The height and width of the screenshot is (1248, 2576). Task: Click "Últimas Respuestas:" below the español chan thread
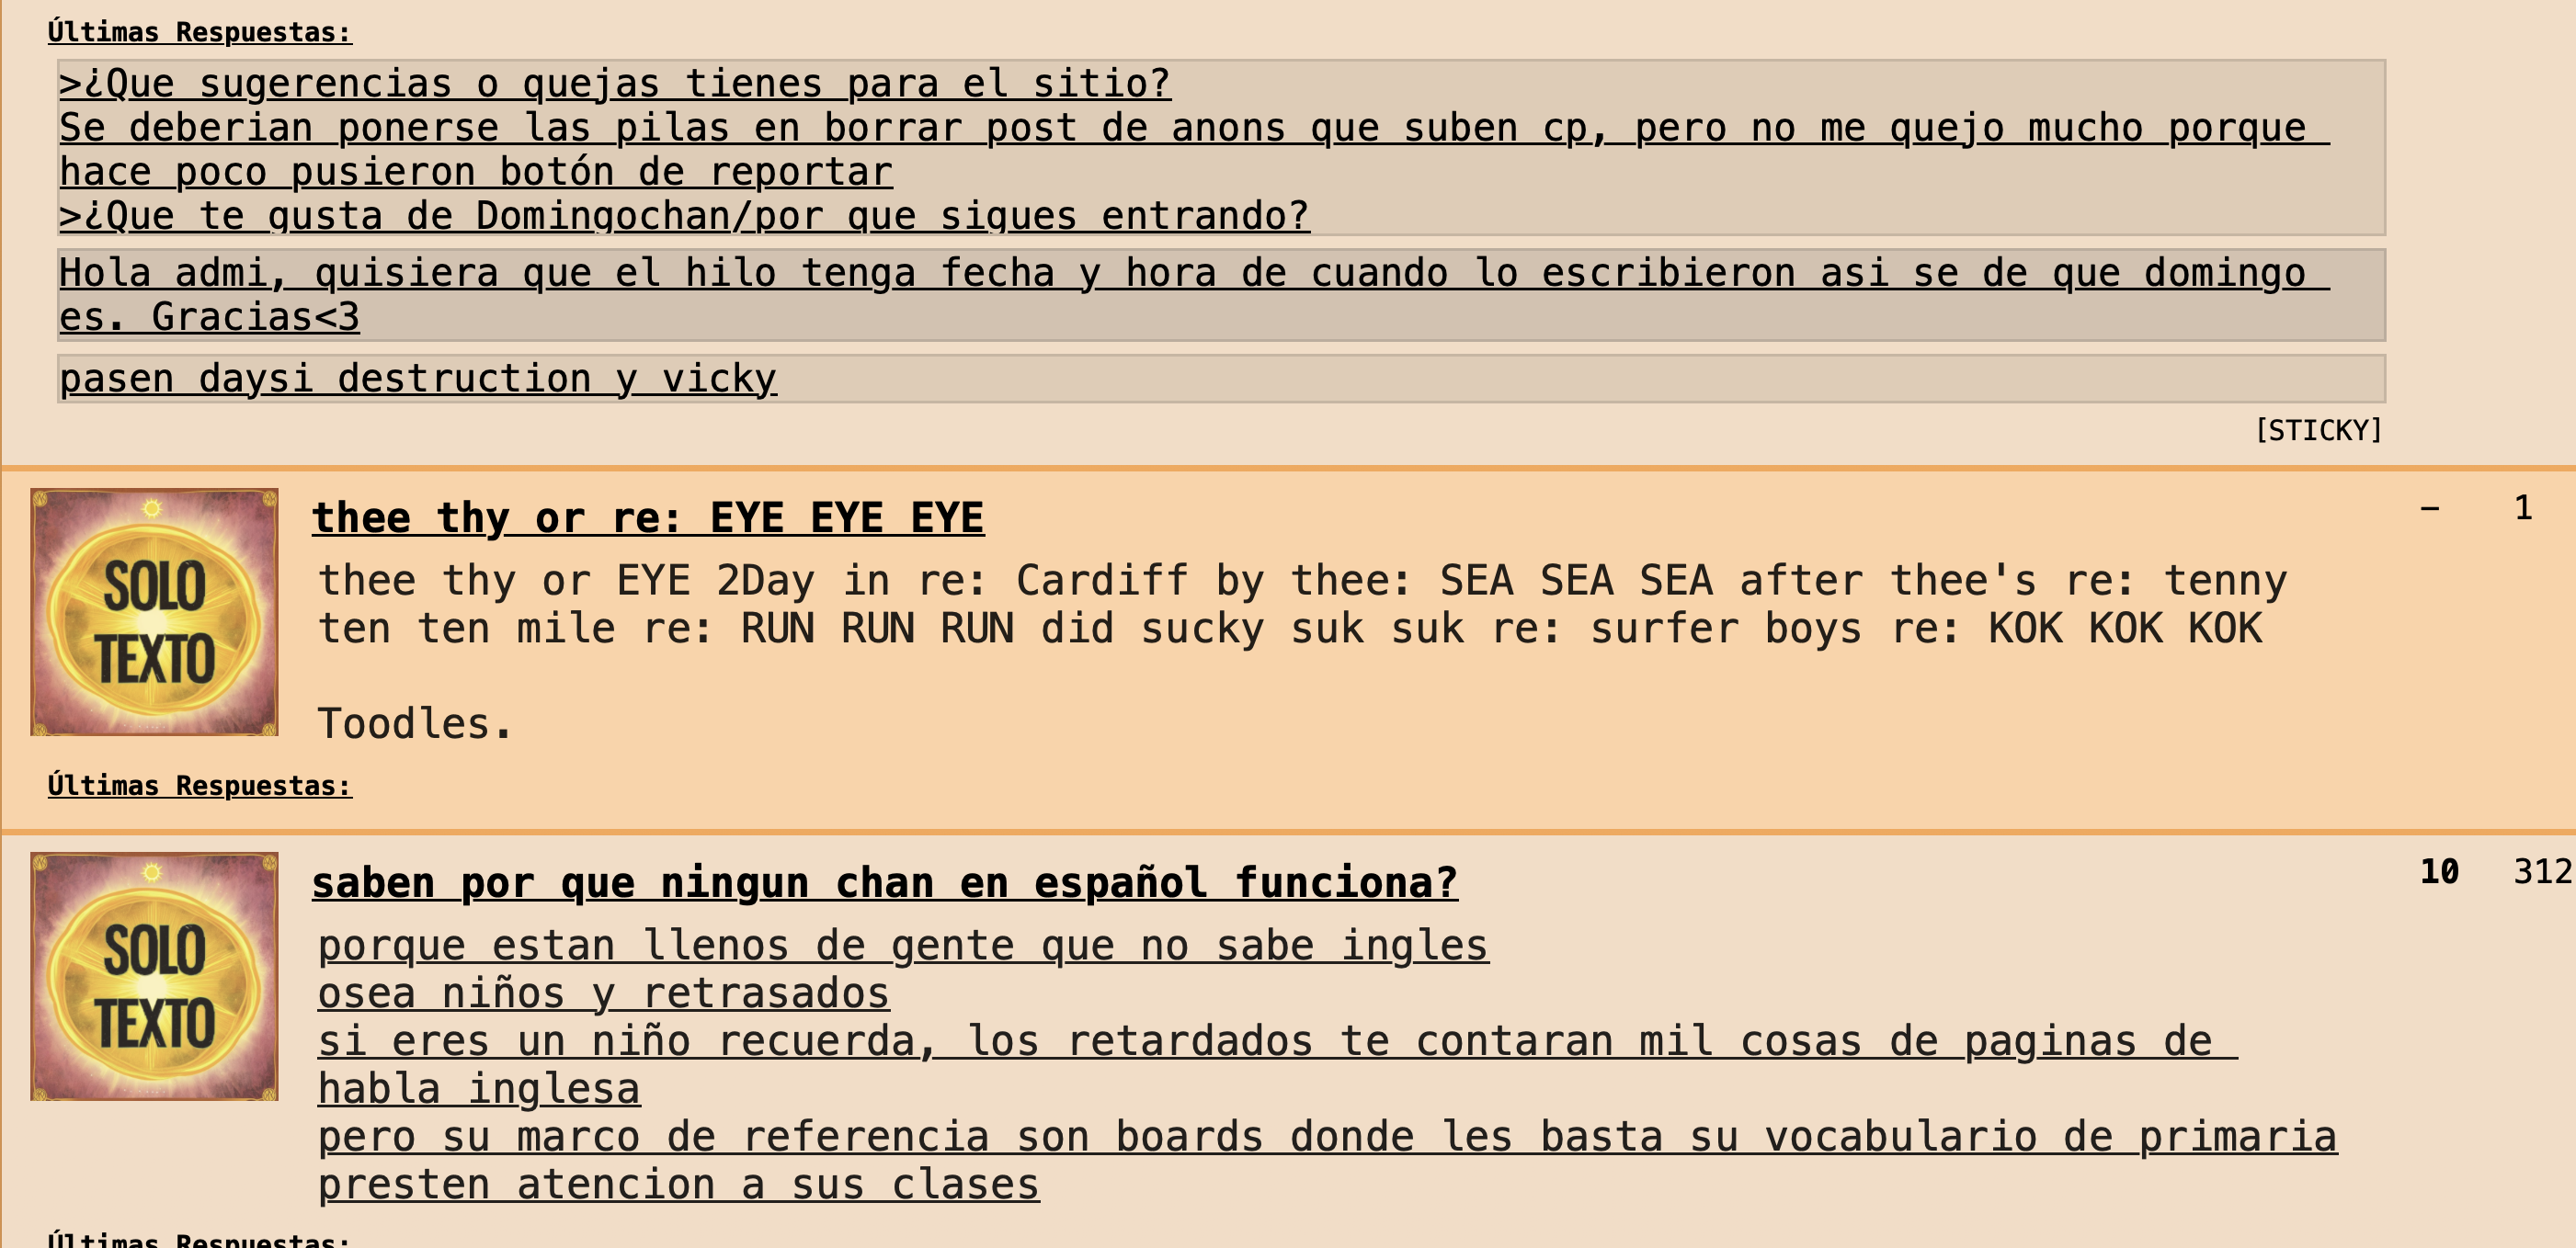click(199, 1240)
